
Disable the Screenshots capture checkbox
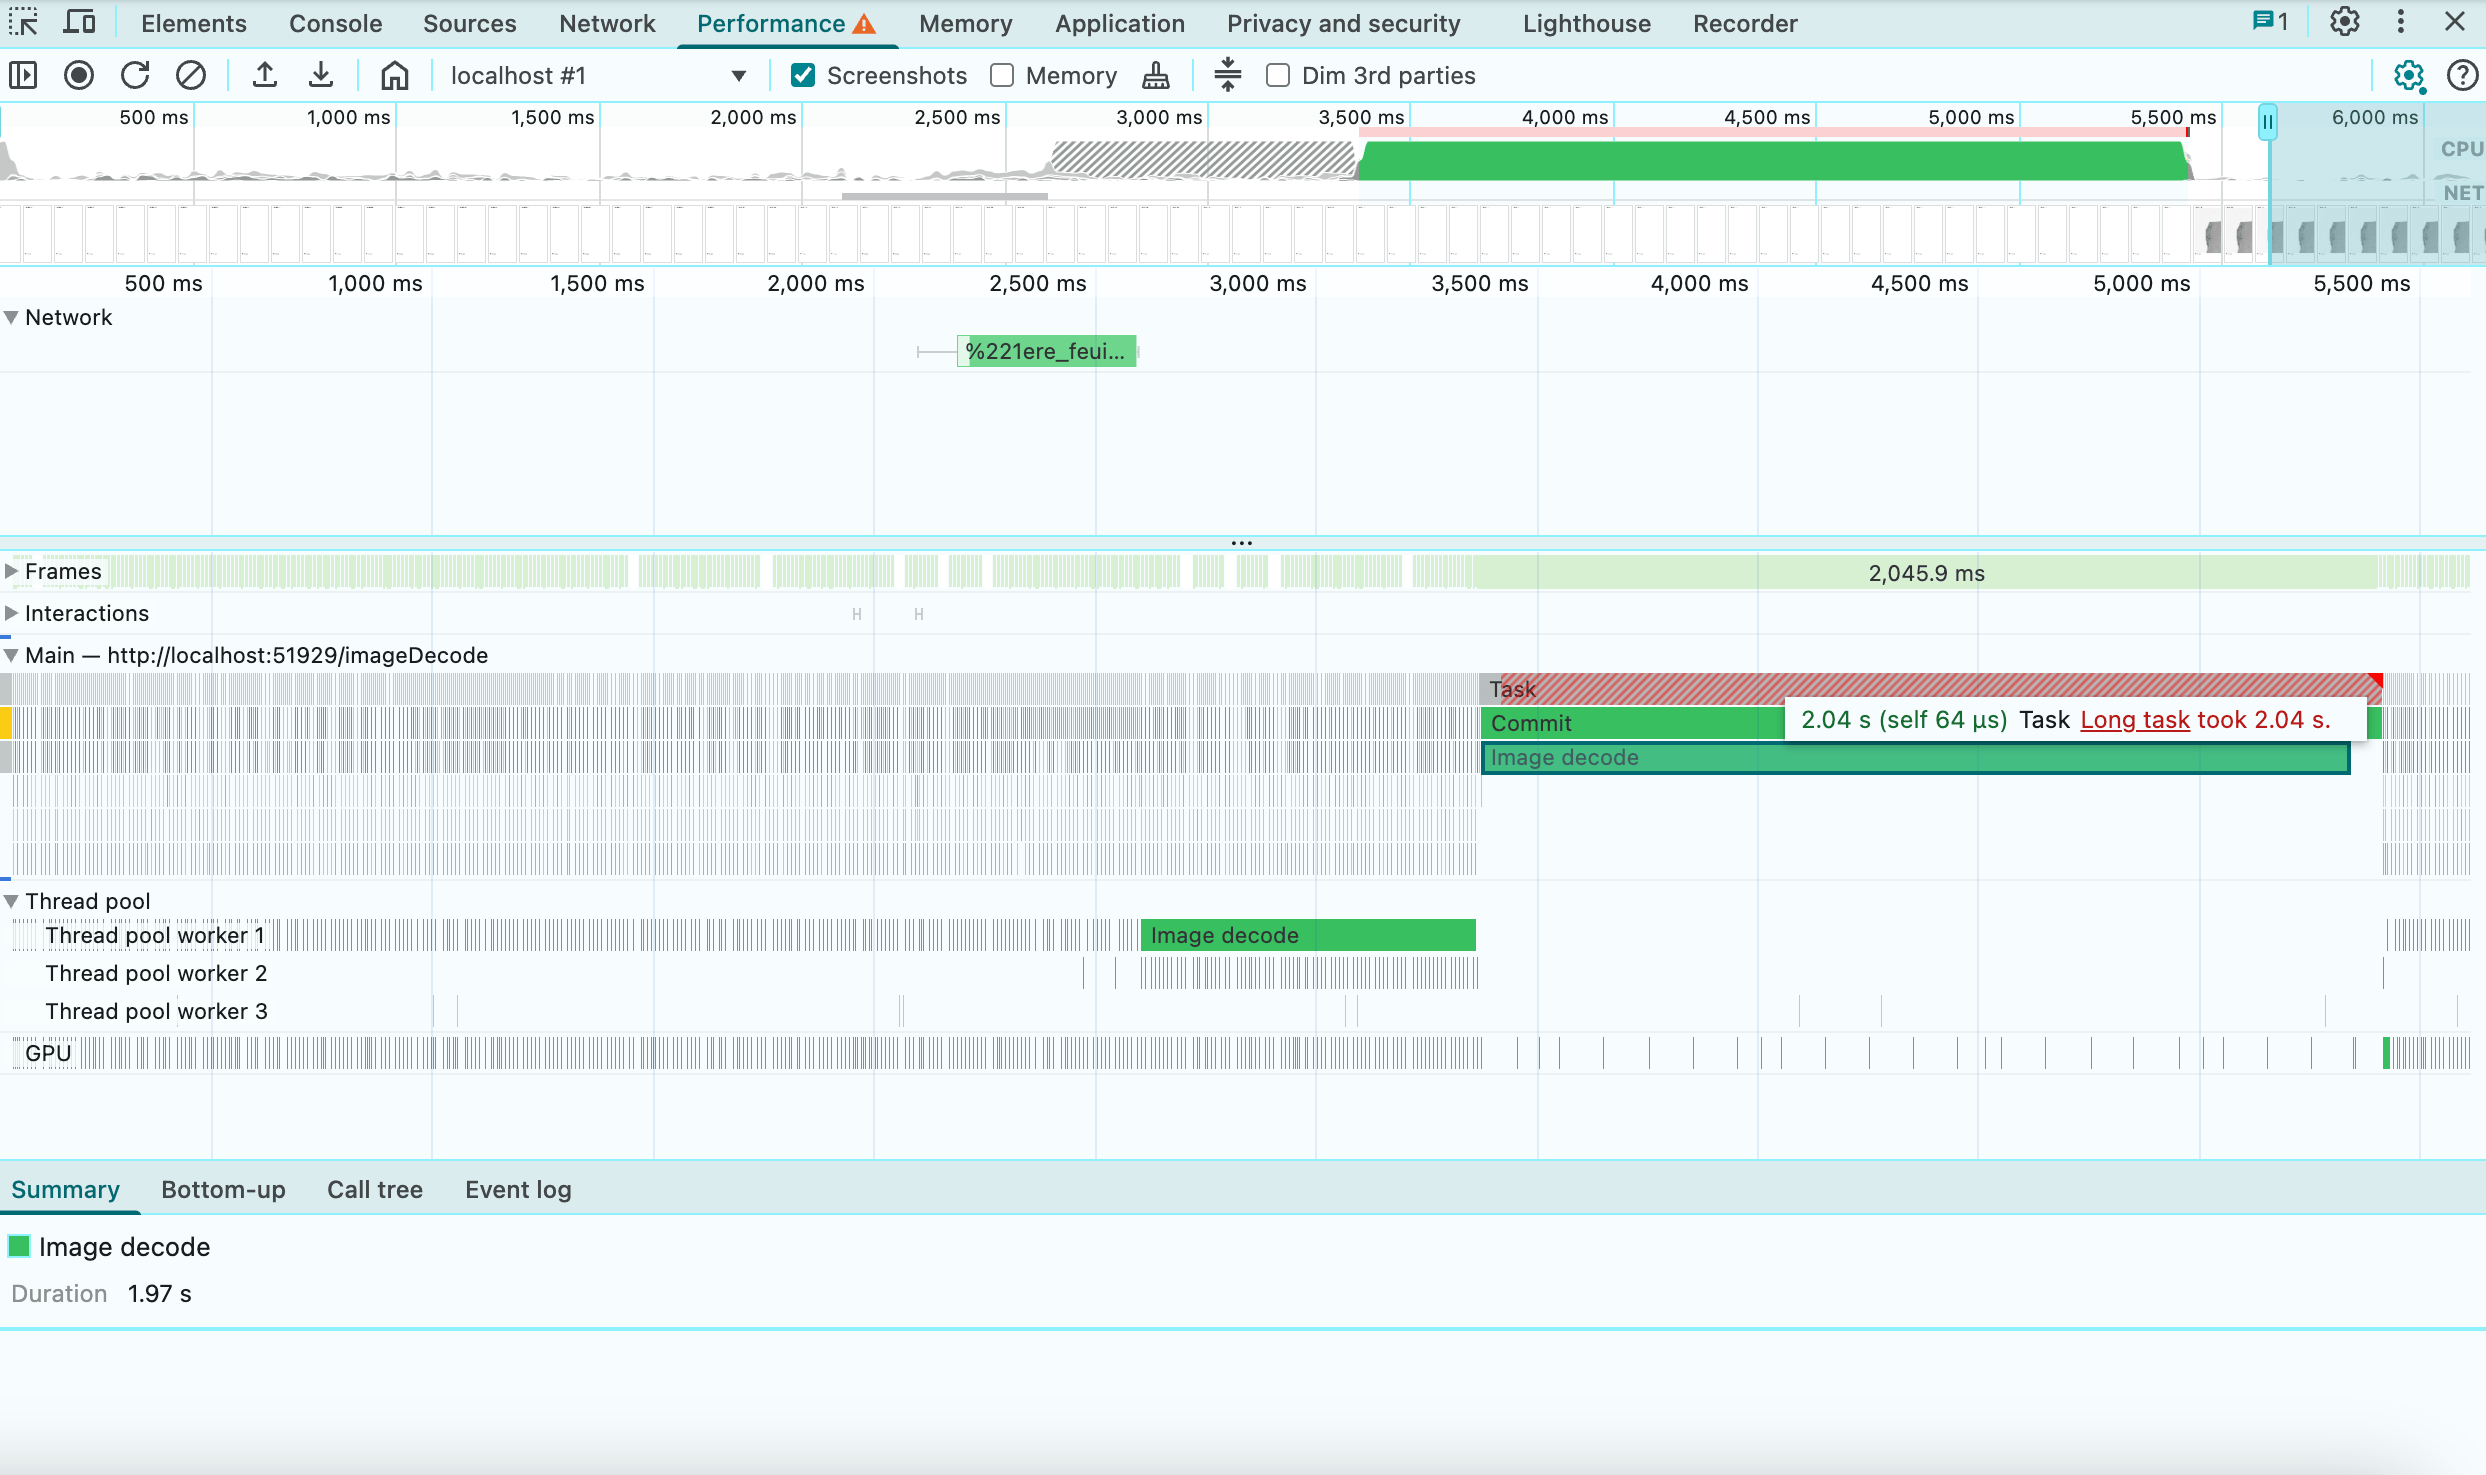[803, 75]
